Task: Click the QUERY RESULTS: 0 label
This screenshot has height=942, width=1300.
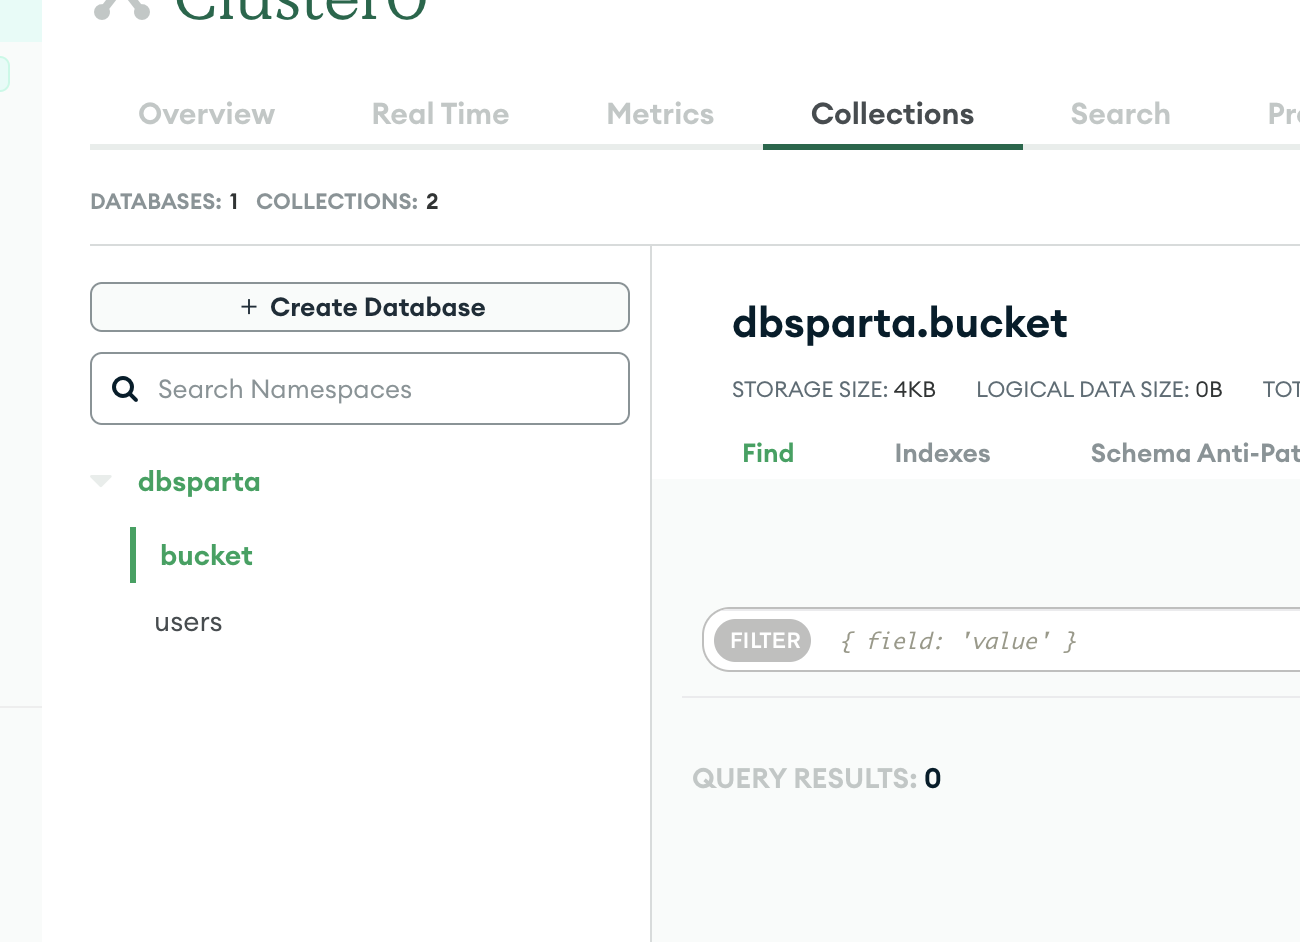Action: coord(816,778)
